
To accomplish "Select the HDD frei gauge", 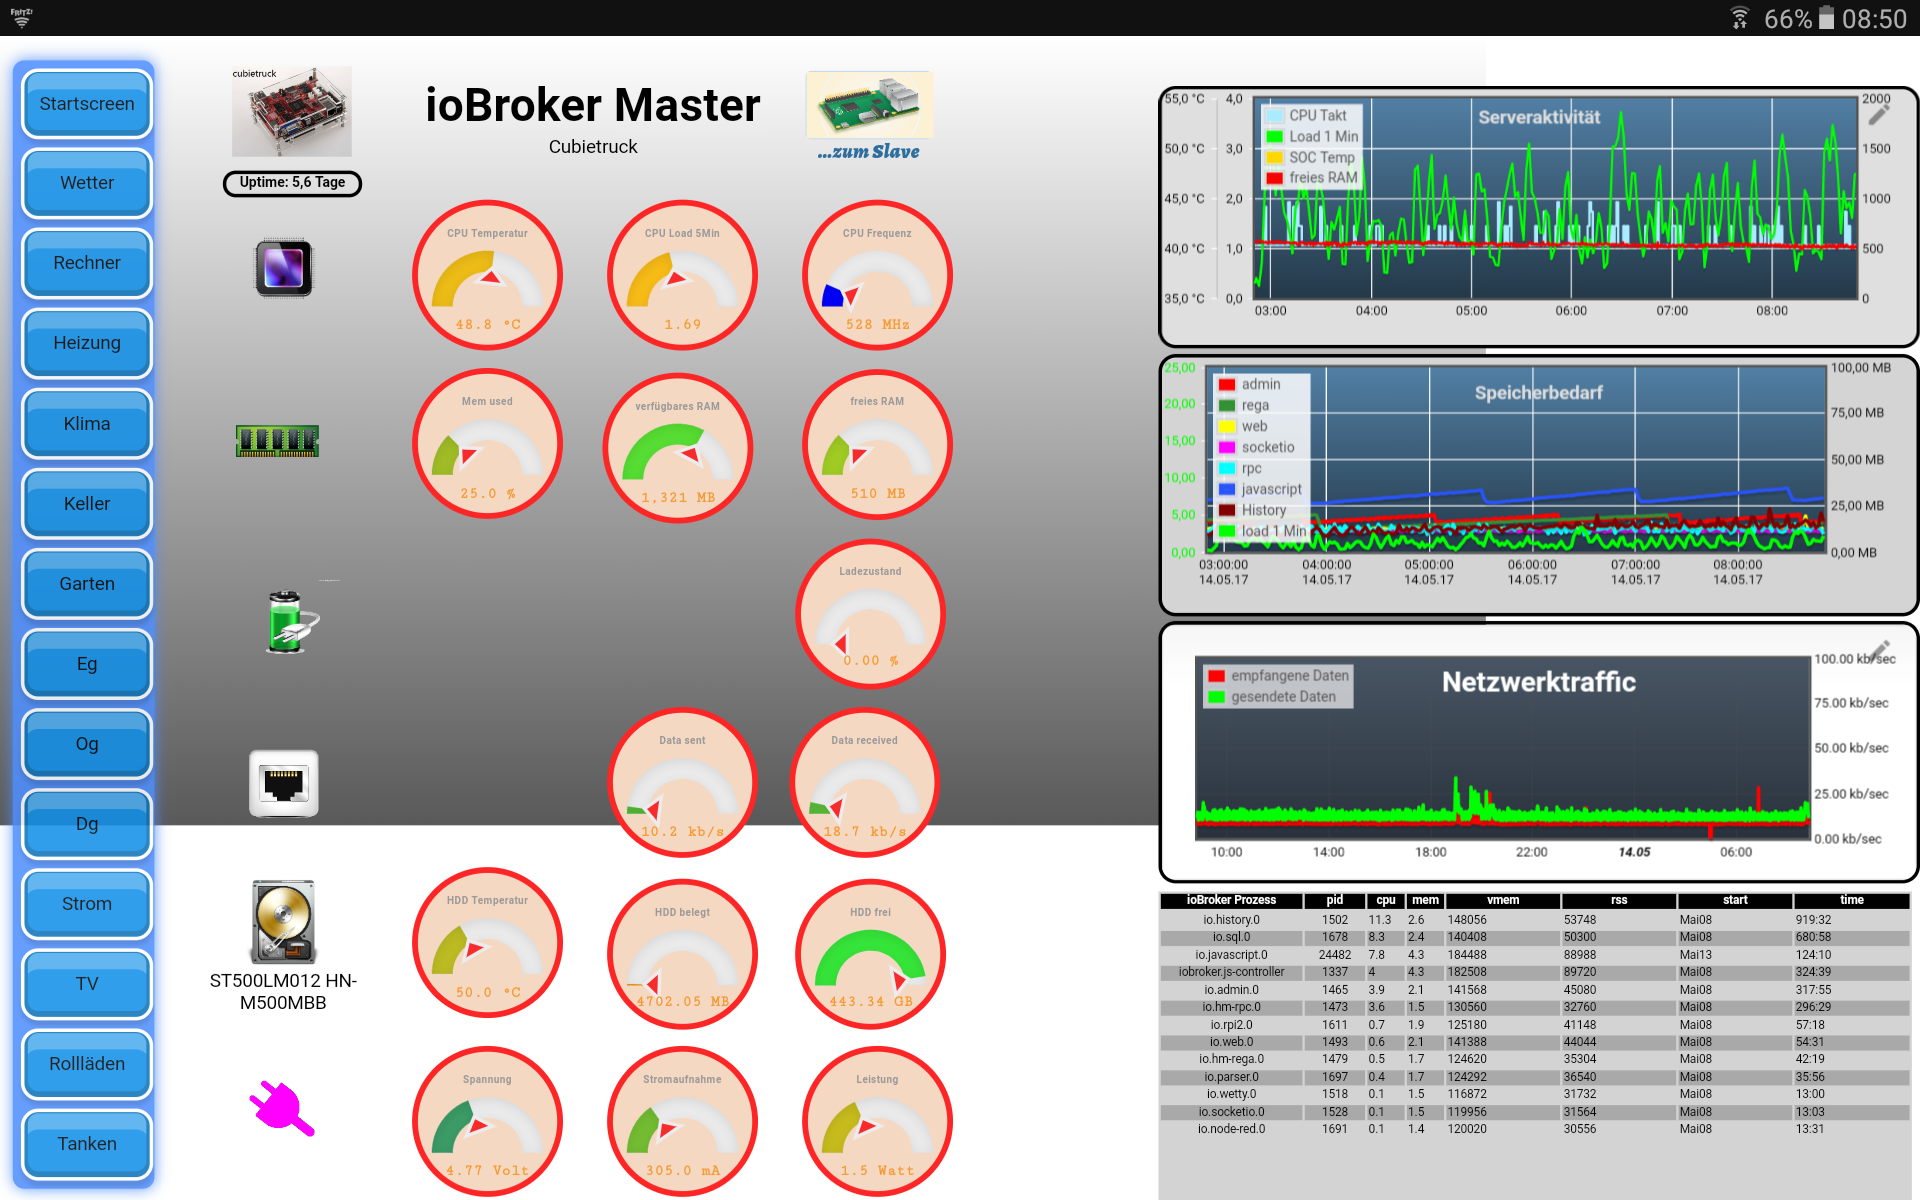I will pos(870,954).
